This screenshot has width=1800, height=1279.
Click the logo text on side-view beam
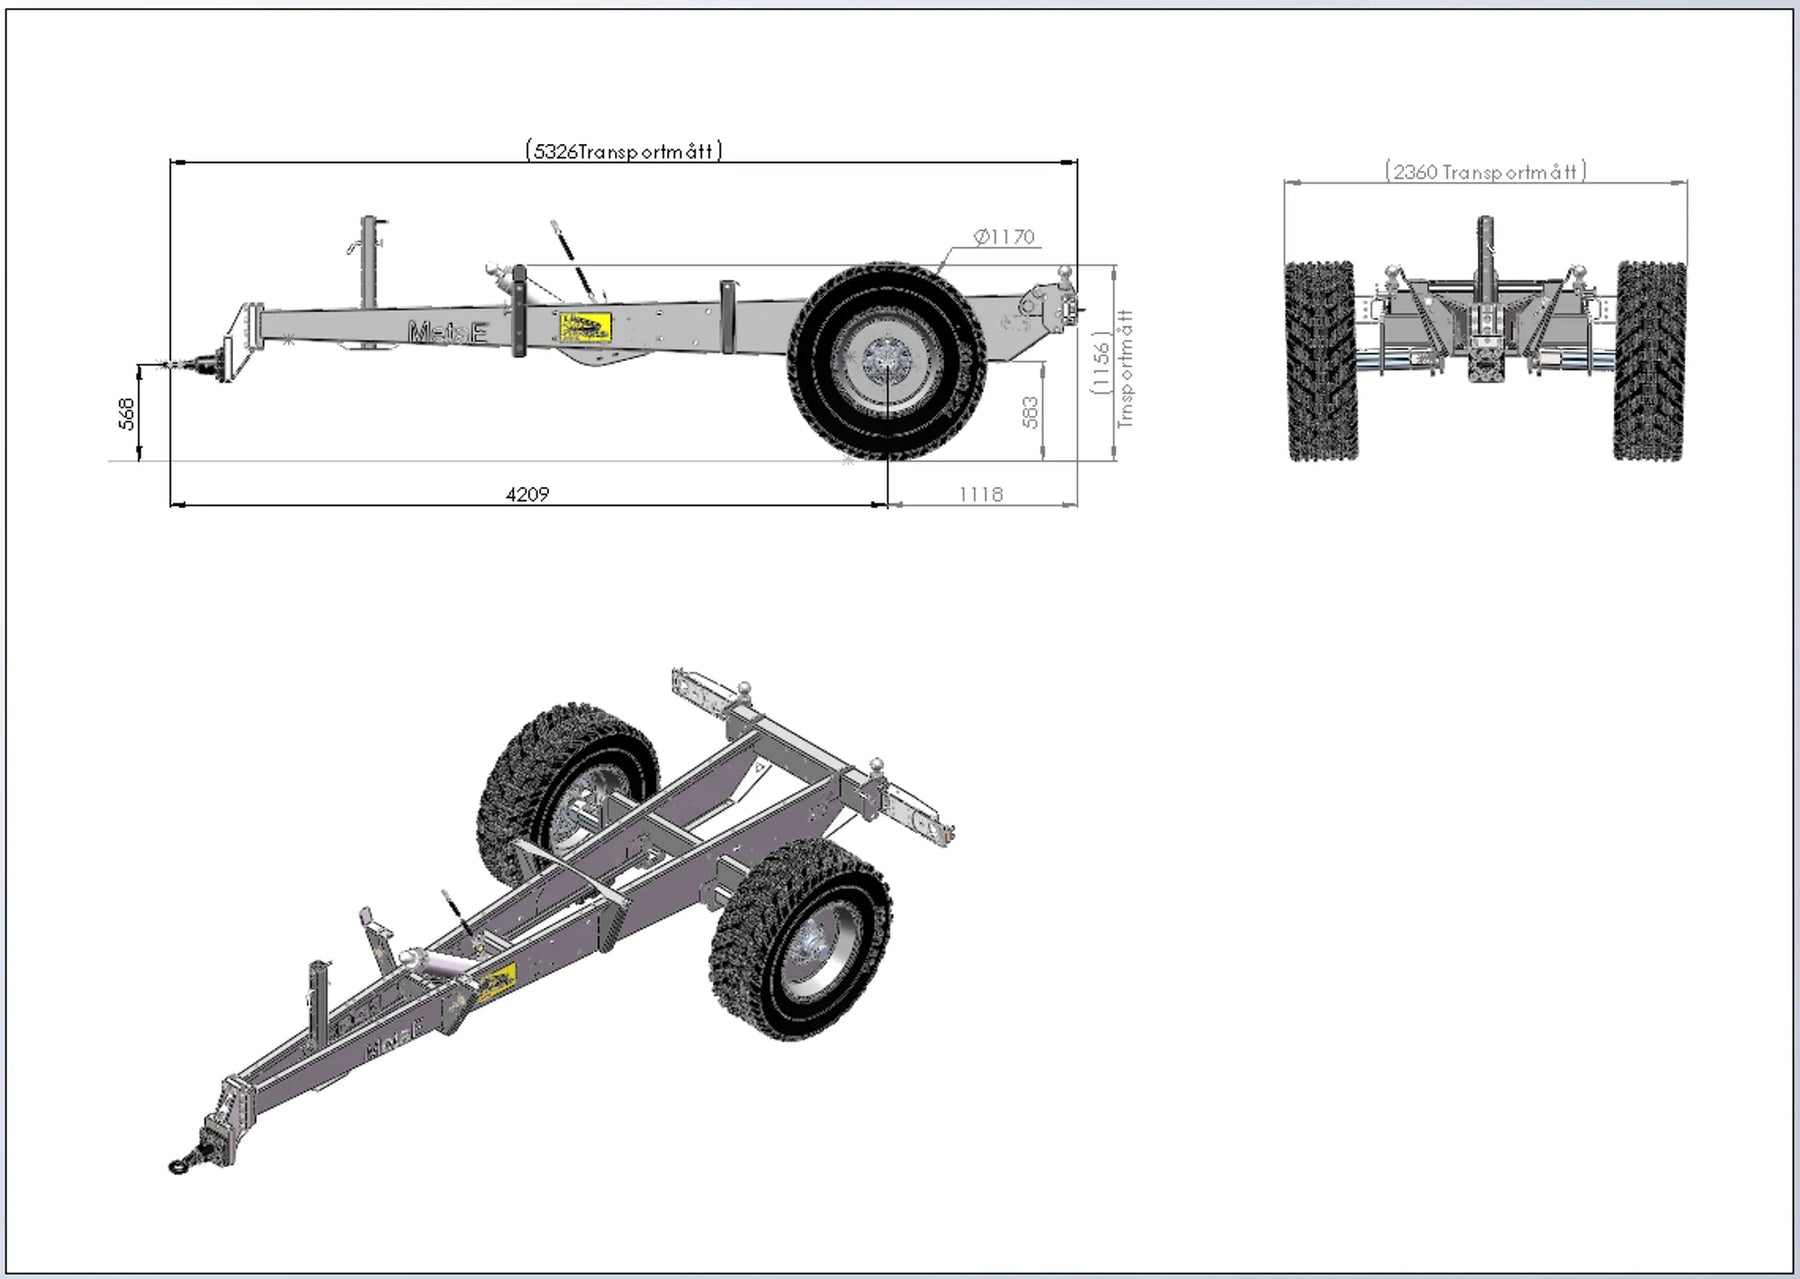tap(447, 332)
